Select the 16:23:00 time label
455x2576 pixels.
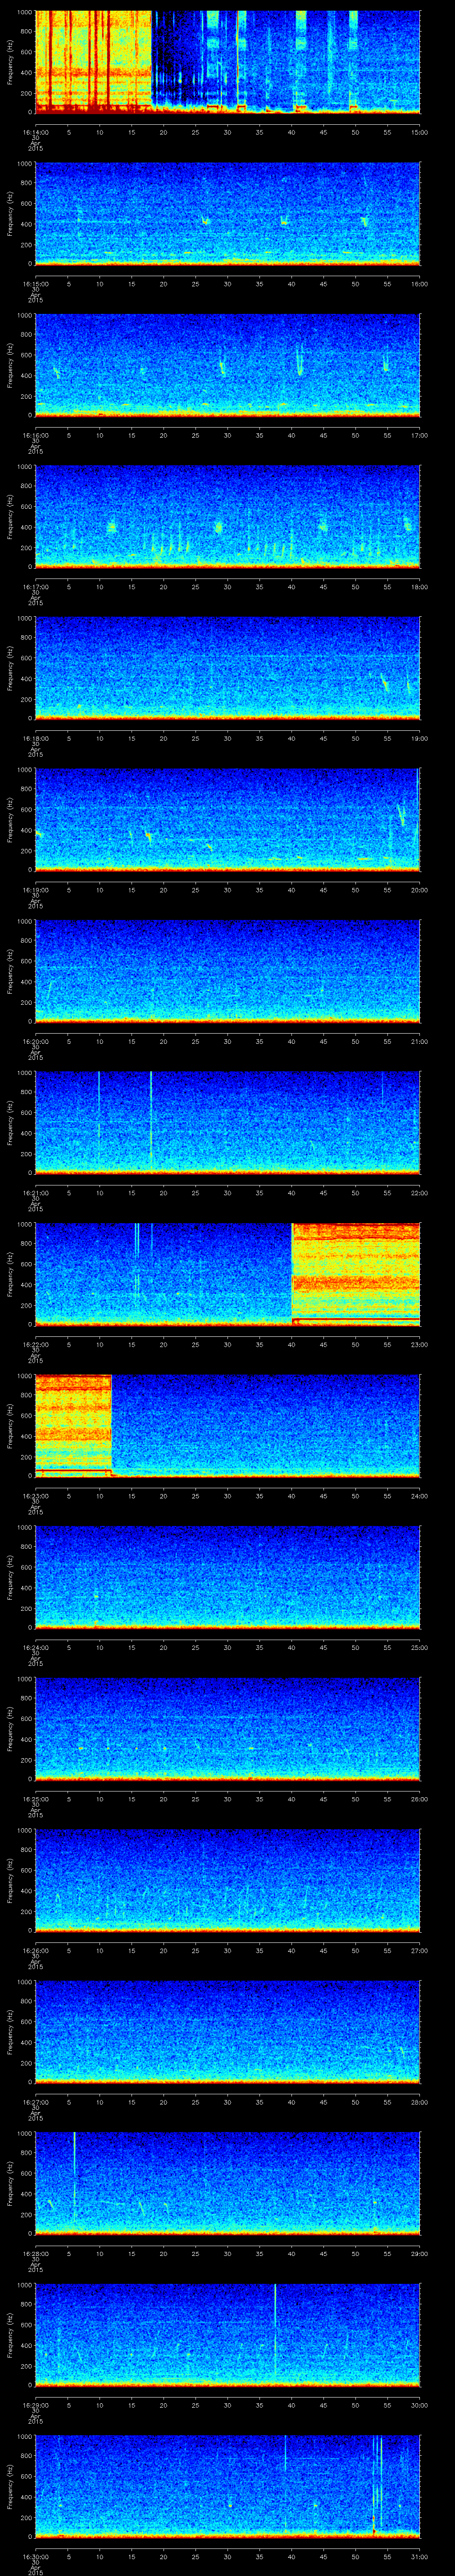[x=35, y=1495]
